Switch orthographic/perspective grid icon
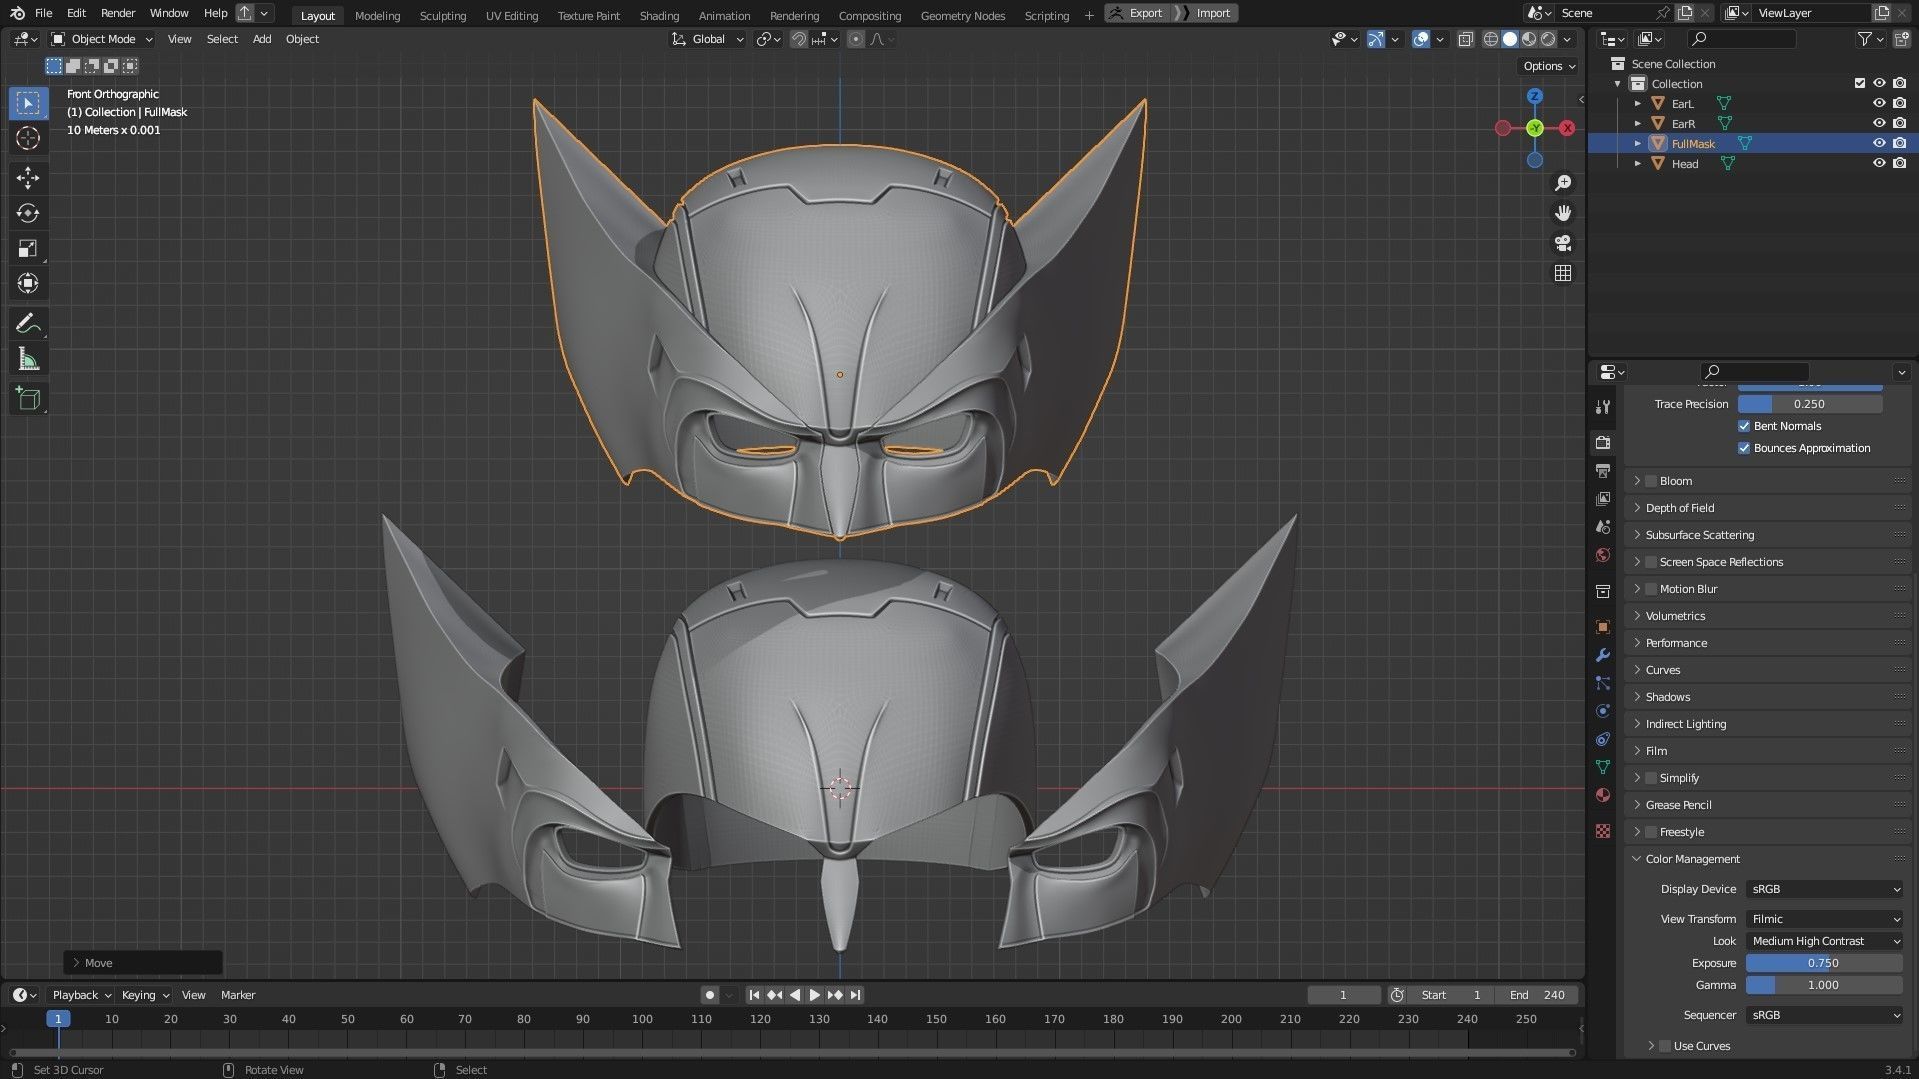Viewport: 1919px width, 1079px height. point(1563,273)
